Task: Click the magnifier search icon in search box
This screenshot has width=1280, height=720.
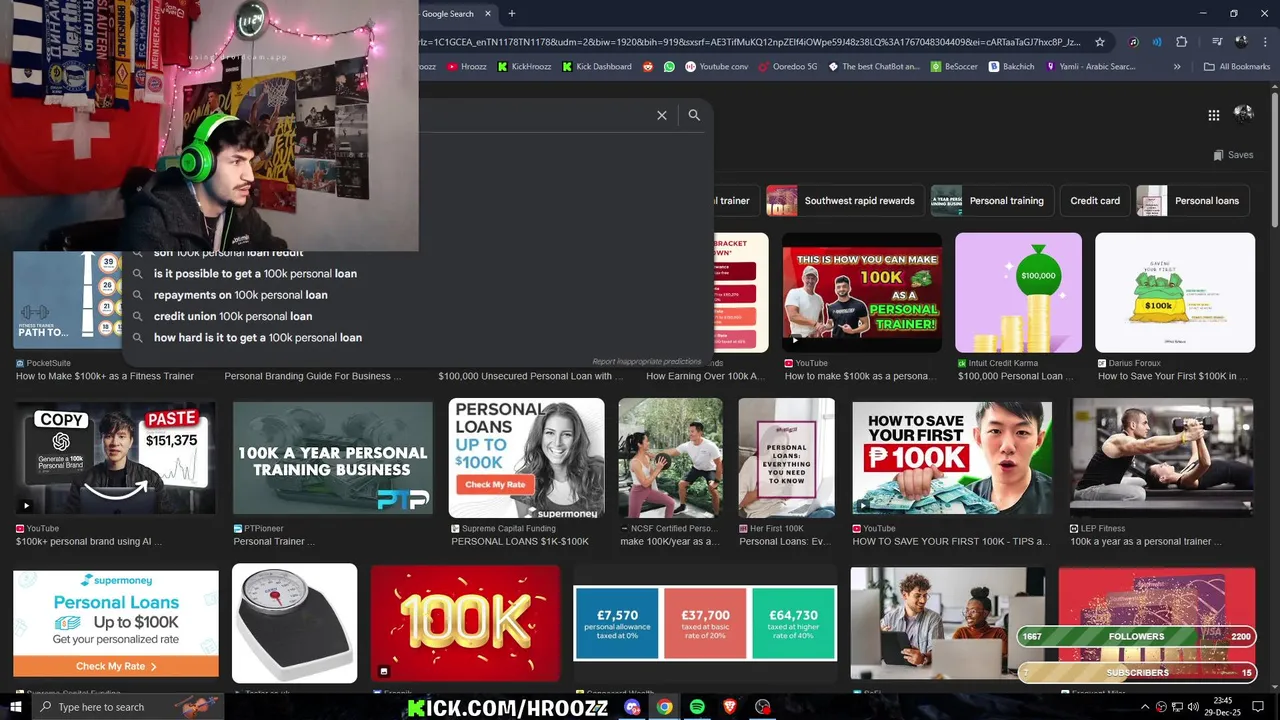Action: point(694,115)
